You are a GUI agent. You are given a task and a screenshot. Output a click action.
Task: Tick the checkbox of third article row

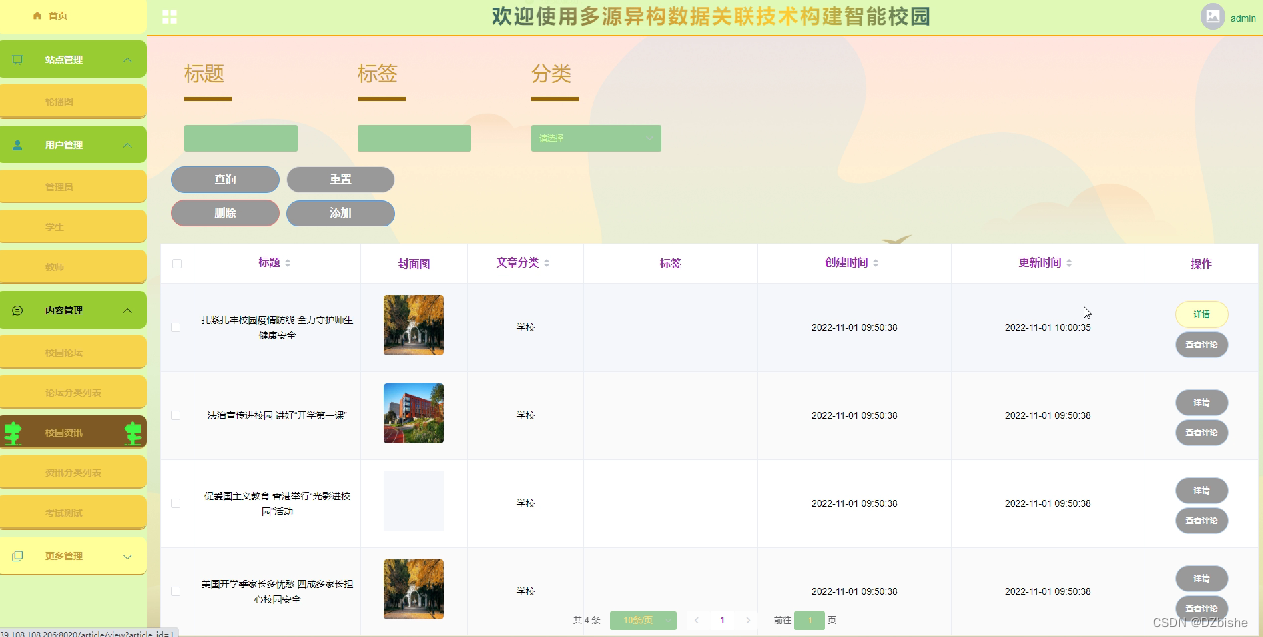tap(177, 503)
